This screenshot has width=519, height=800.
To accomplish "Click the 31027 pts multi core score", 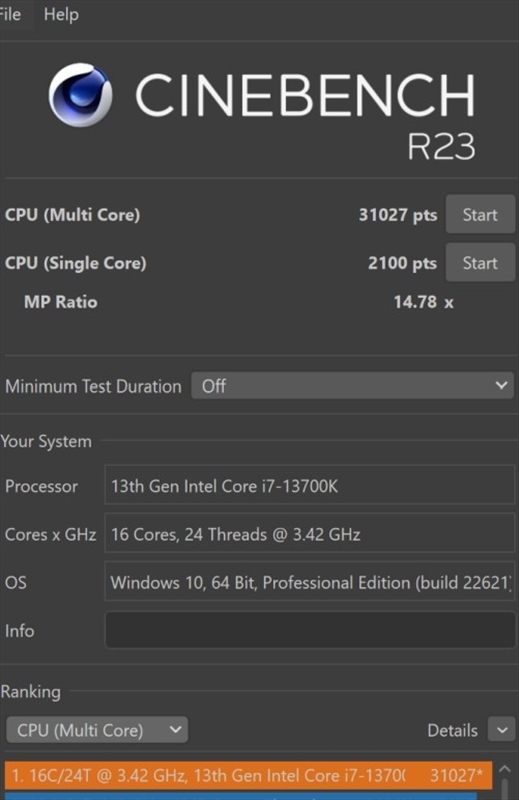I will click(398, 215).
